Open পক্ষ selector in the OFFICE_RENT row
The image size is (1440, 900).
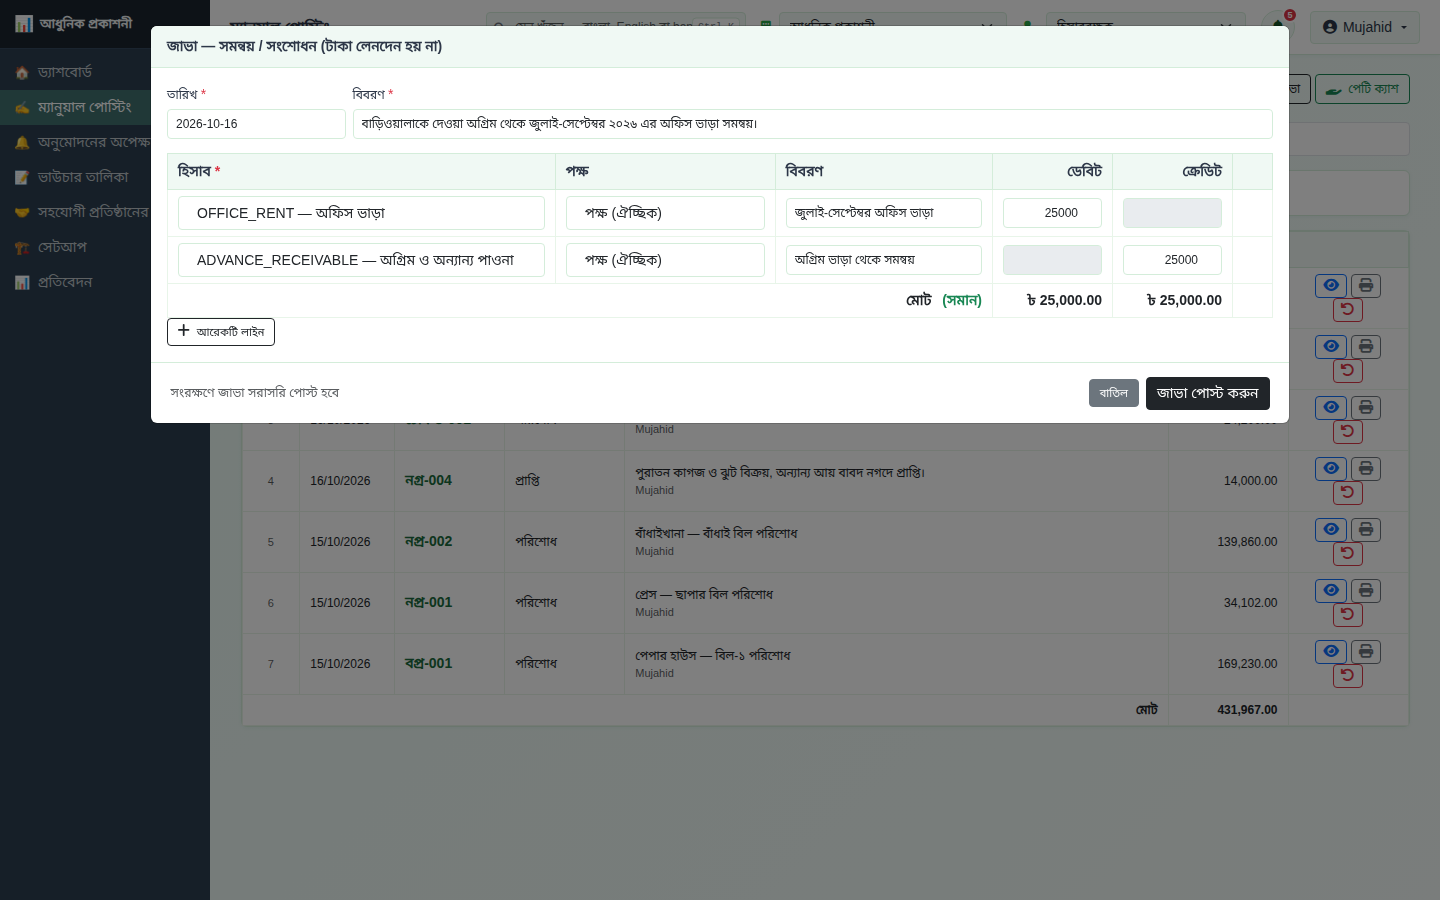pyautogui.click(x=665, y=213)
